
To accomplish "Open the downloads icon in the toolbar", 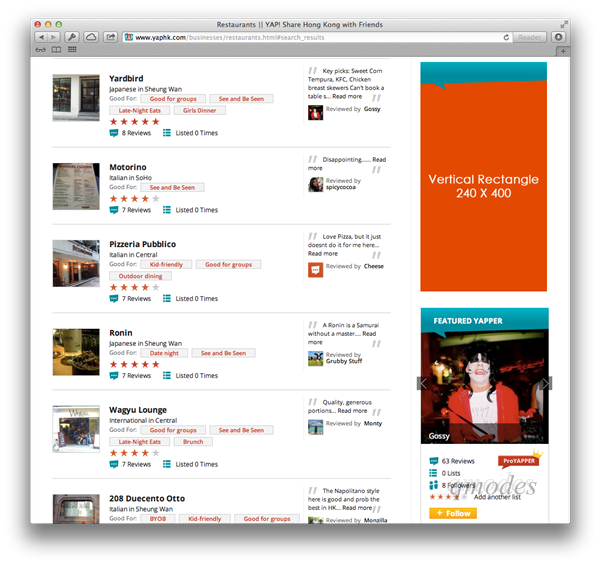I will pyautogui.click(x=558, y=37).
